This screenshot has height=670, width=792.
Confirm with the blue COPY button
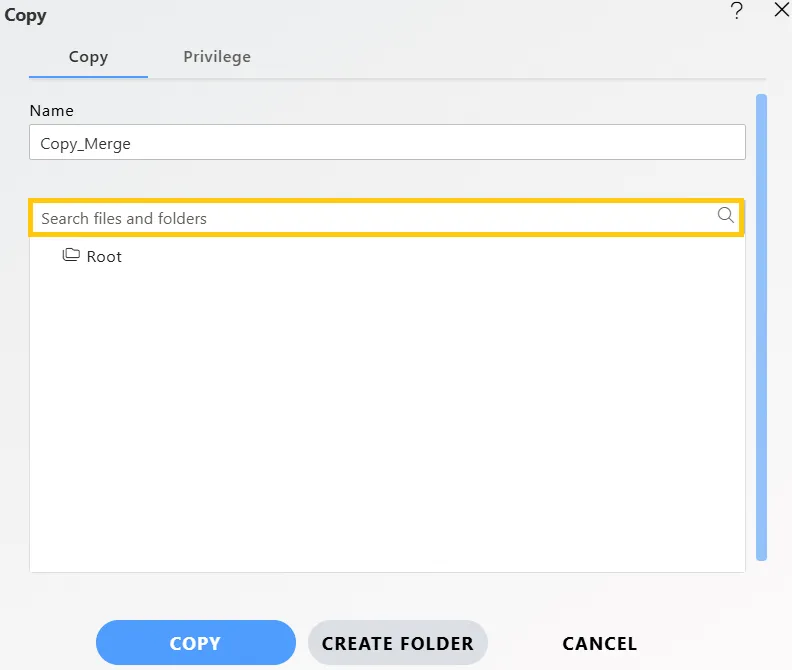coord(195,643)
